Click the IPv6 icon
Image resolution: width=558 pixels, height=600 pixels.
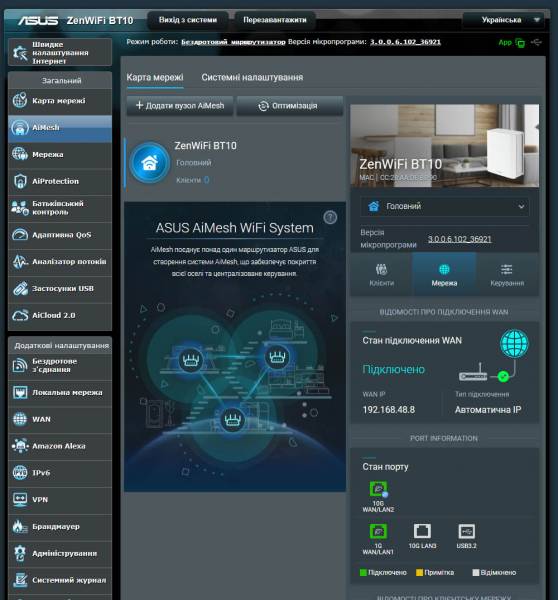20,473
